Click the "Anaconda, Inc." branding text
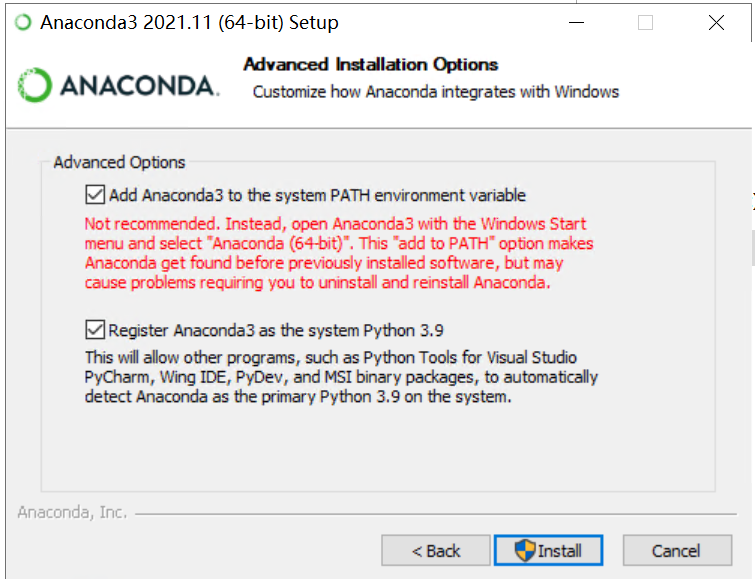The image size is (755, 579). point(72,512)
